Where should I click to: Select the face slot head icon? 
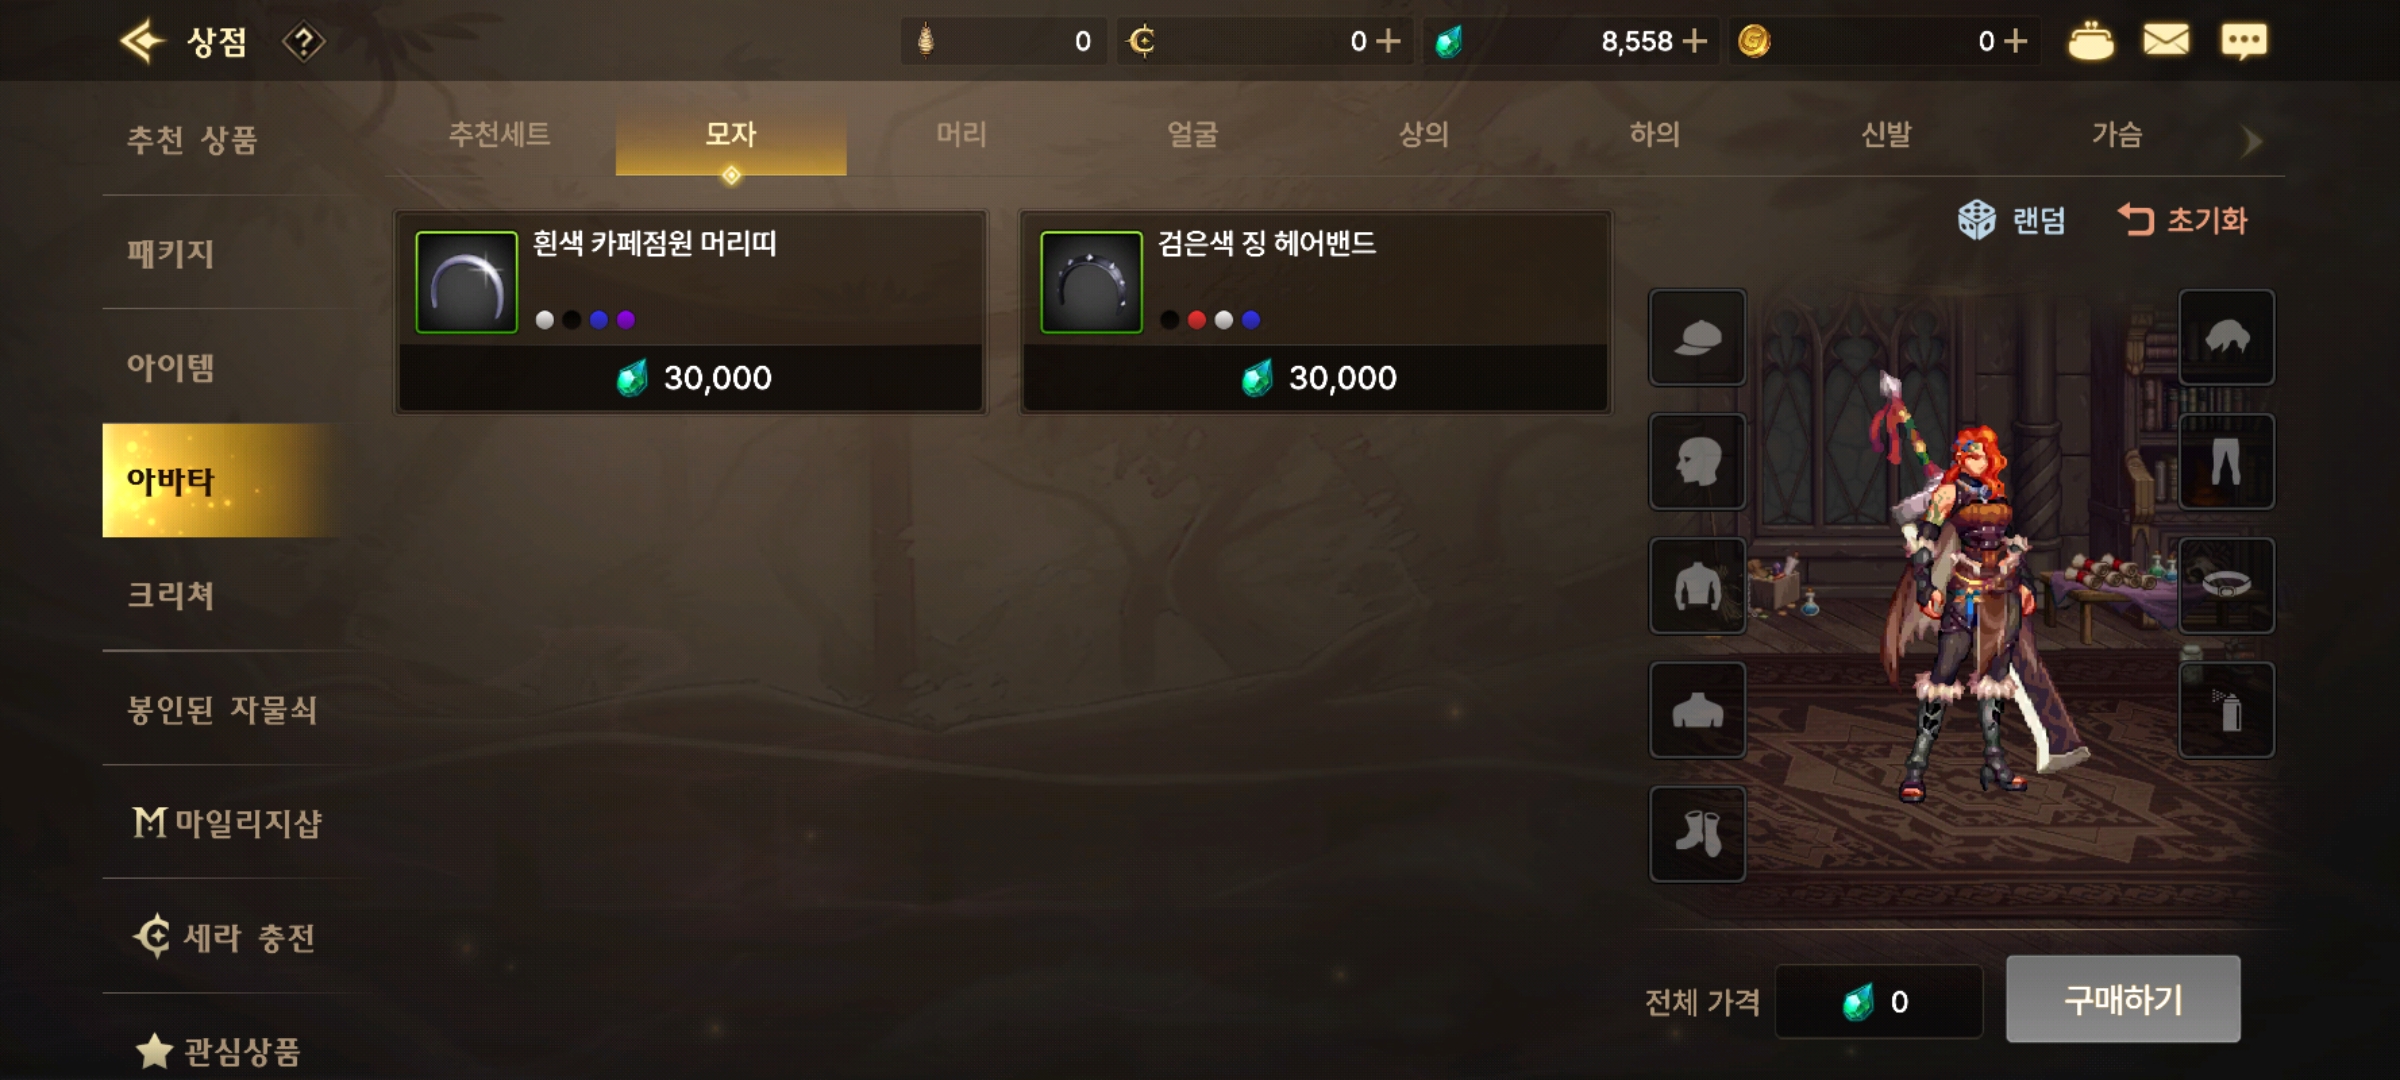1697,462
